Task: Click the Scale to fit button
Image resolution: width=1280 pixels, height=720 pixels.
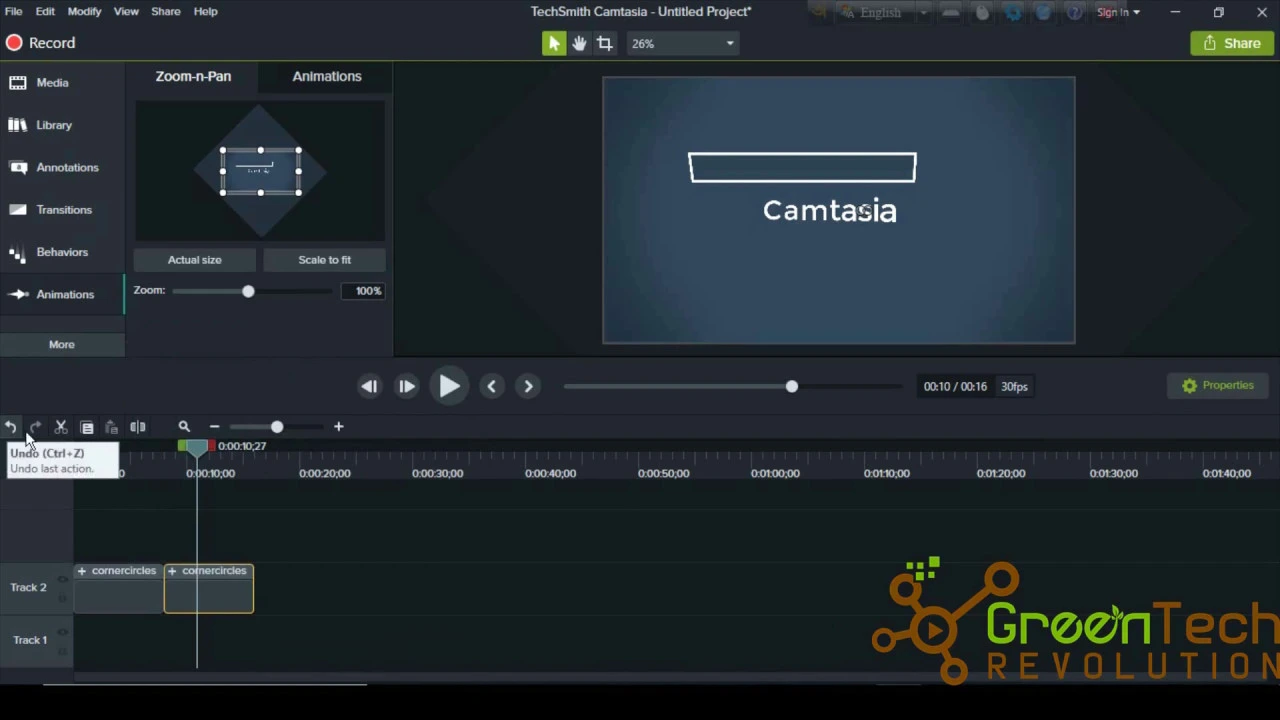Action: 325,260
